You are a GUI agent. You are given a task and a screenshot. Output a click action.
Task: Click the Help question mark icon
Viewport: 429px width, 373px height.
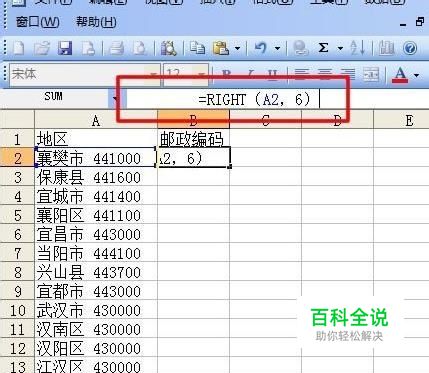click(410, 48)
